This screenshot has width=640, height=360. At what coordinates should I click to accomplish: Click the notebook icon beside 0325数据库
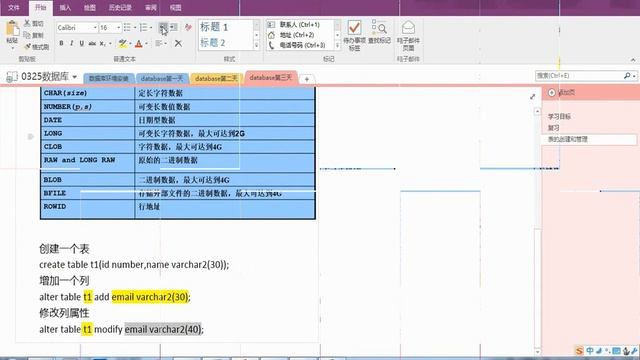click(x=12, y=77)
